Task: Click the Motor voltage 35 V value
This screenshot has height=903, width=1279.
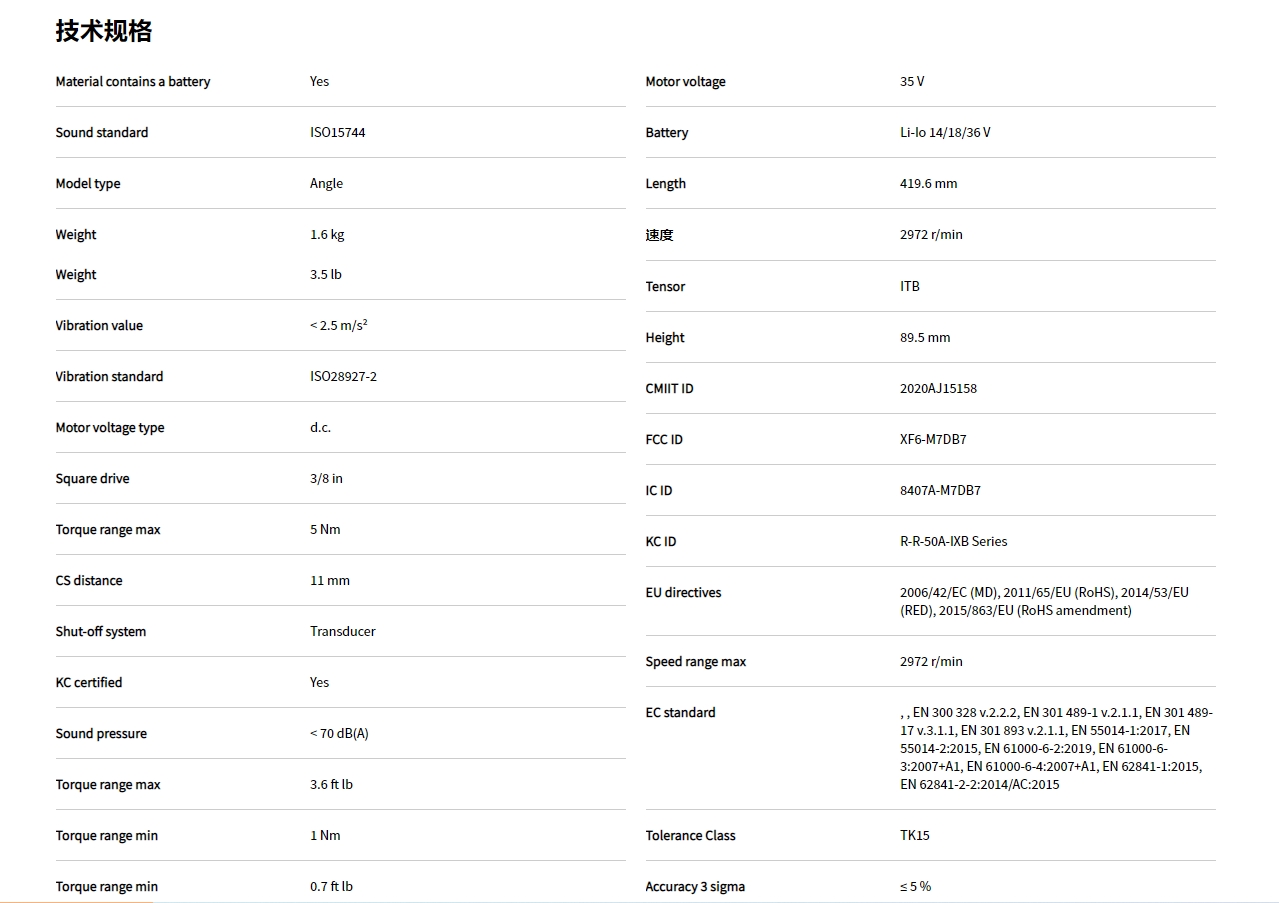Action: (x=912, y=81)
